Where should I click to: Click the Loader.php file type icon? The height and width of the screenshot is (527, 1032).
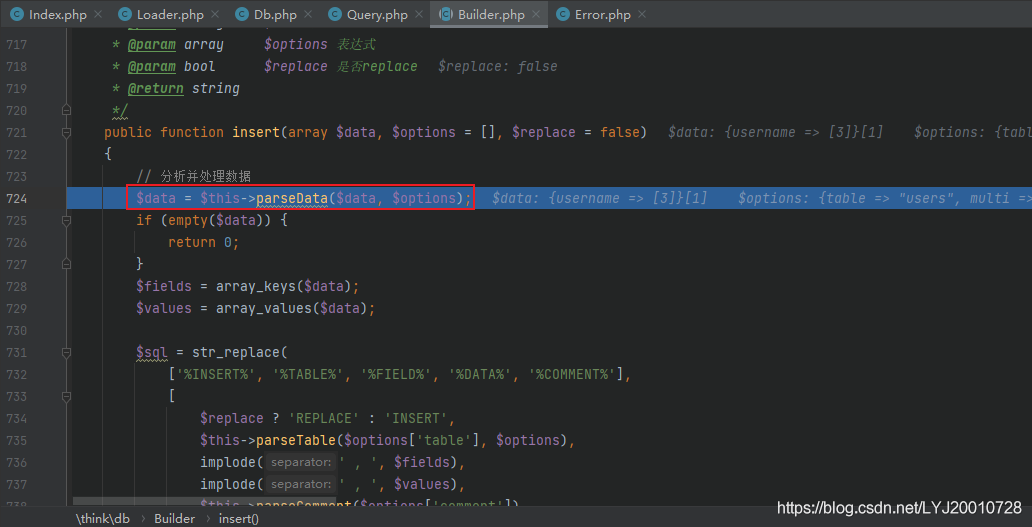tap(124, 14)
